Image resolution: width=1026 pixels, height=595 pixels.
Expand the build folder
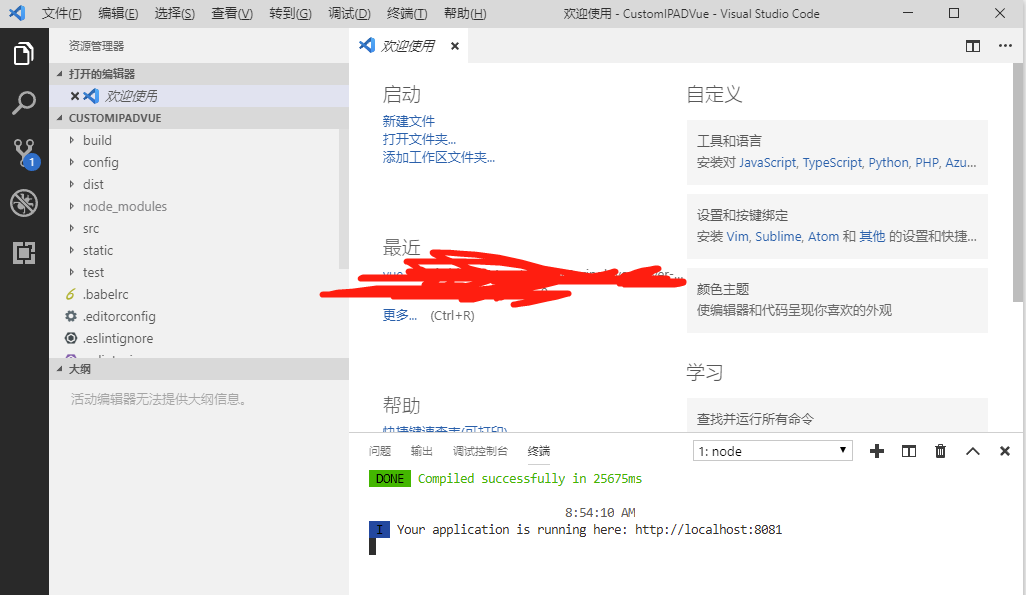(x=72, y=140)
